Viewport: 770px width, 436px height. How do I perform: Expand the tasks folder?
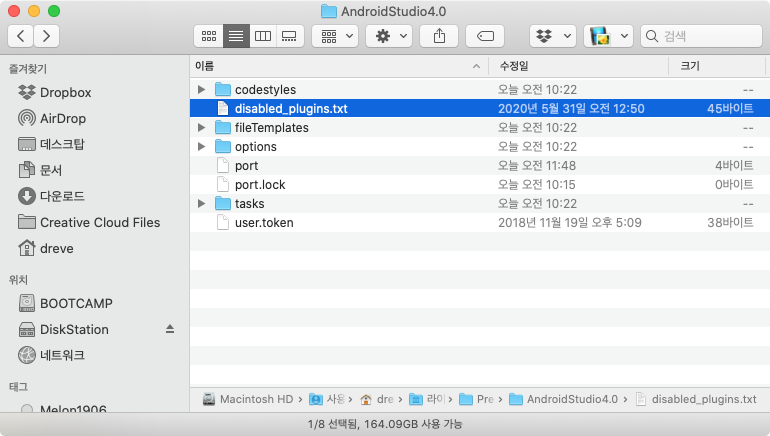pos(201,203)
